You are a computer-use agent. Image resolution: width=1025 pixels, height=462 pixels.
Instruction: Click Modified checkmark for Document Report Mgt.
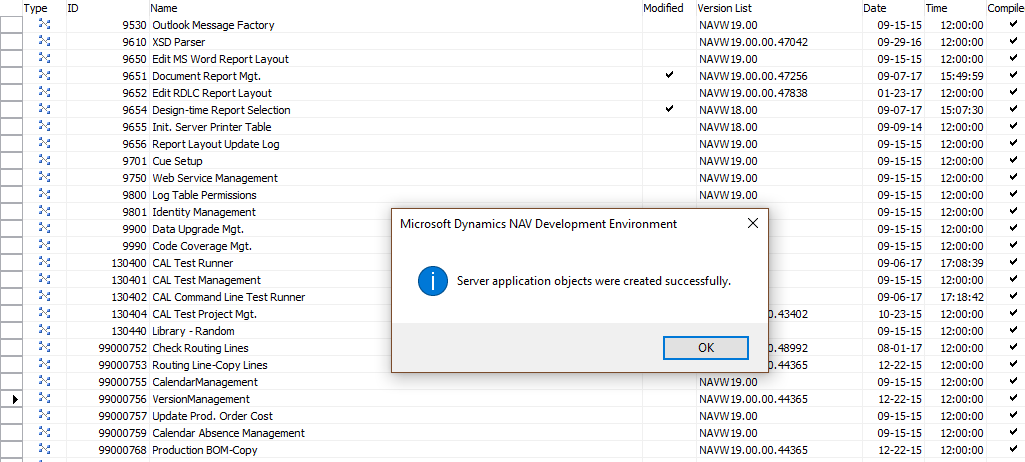669,75
